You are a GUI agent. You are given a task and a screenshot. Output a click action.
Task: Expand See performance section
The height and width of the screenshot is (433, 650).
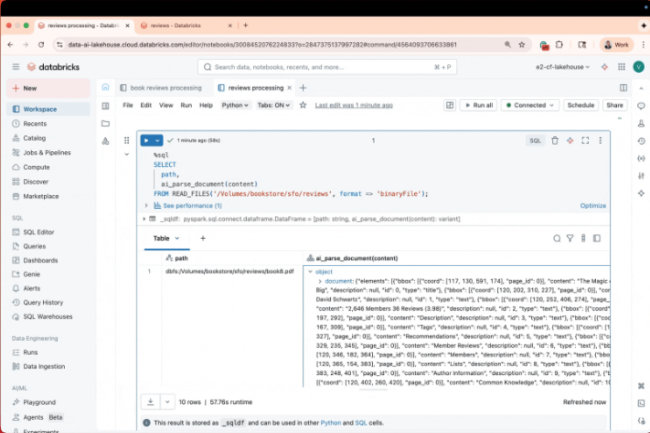(x=187, y=205)
